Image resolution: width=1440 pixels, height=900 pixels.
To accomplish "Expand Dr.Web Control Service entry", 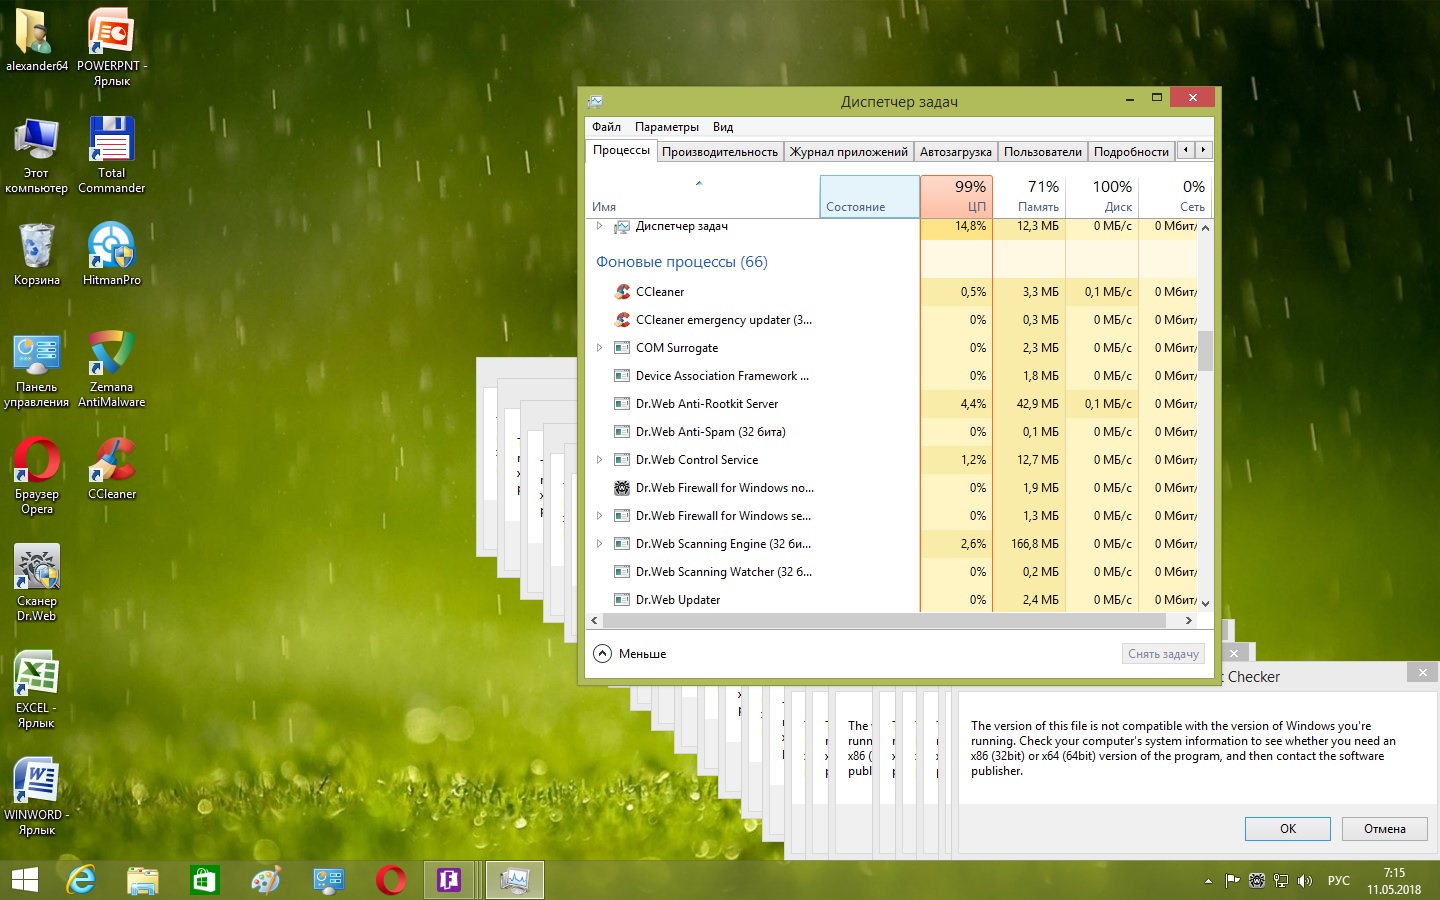I will 599,460.
